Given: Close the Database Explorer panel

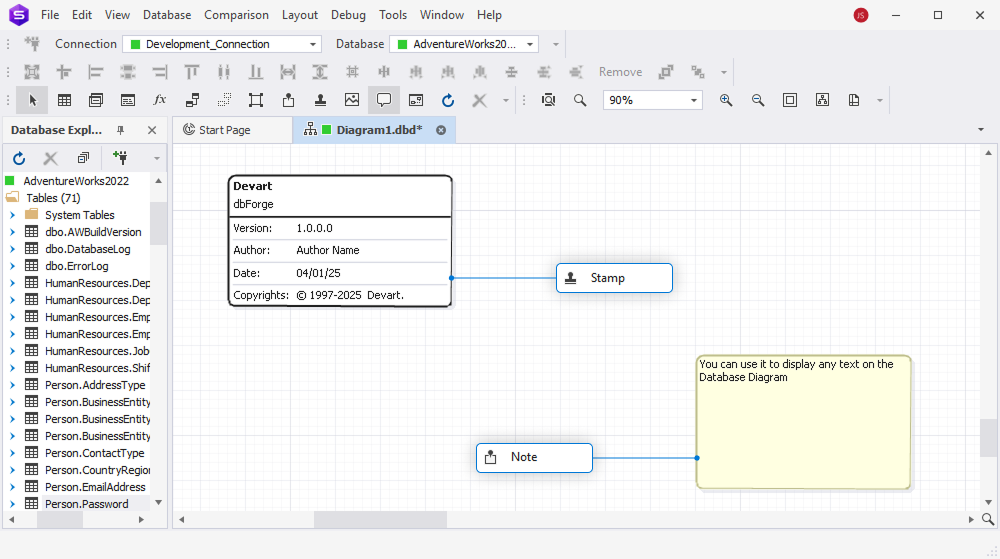Looking at the screenshot, I should pos(152,130).
